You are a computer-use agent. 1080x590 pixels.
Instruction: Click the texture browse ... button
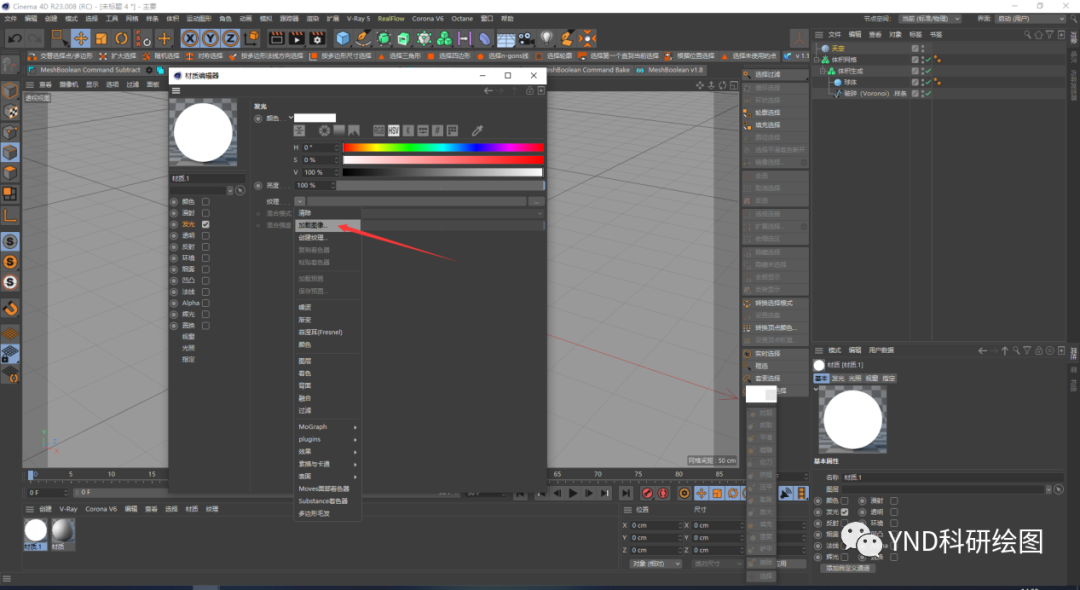pos(536,201)
